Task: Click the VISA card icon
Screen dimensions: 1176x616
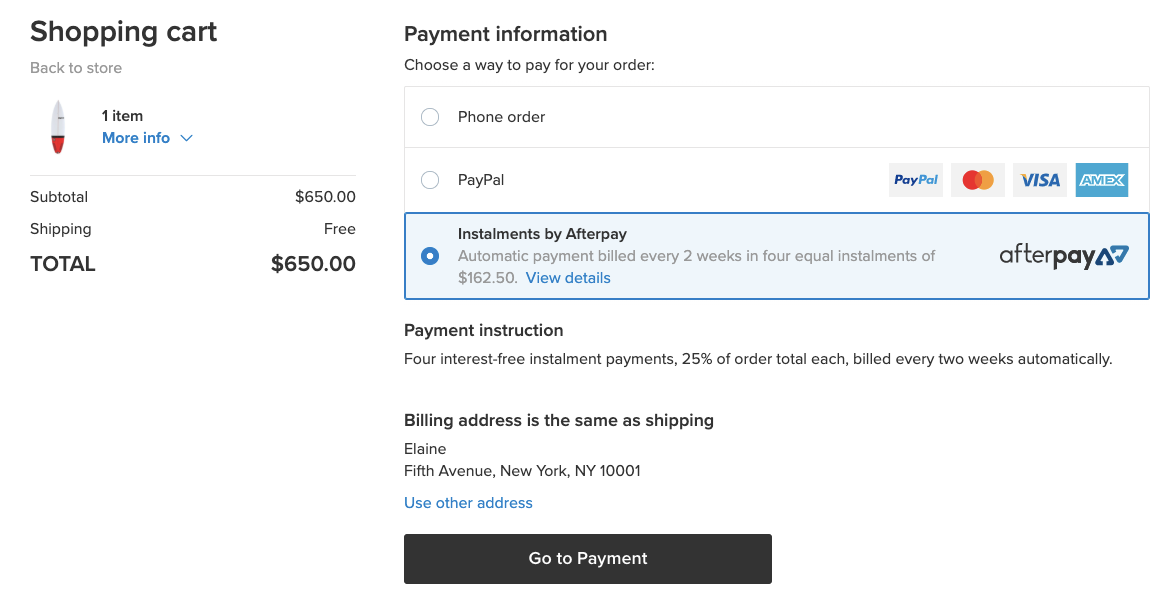Action: click(1039, 180)
